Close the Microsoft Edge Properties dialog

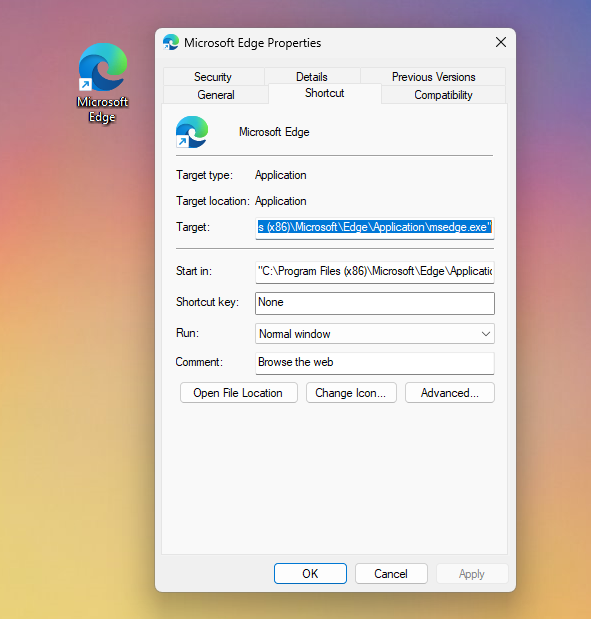501,42
